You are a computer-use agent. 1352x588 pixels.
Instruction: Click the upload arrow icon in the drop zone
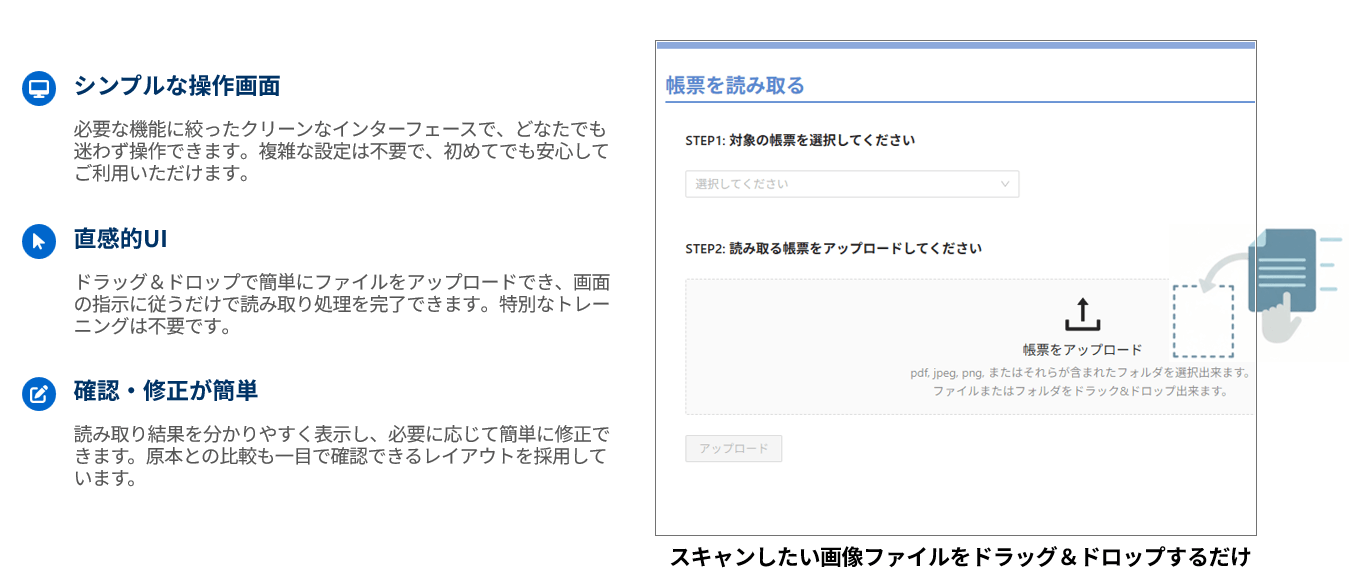click(1082, 315)
